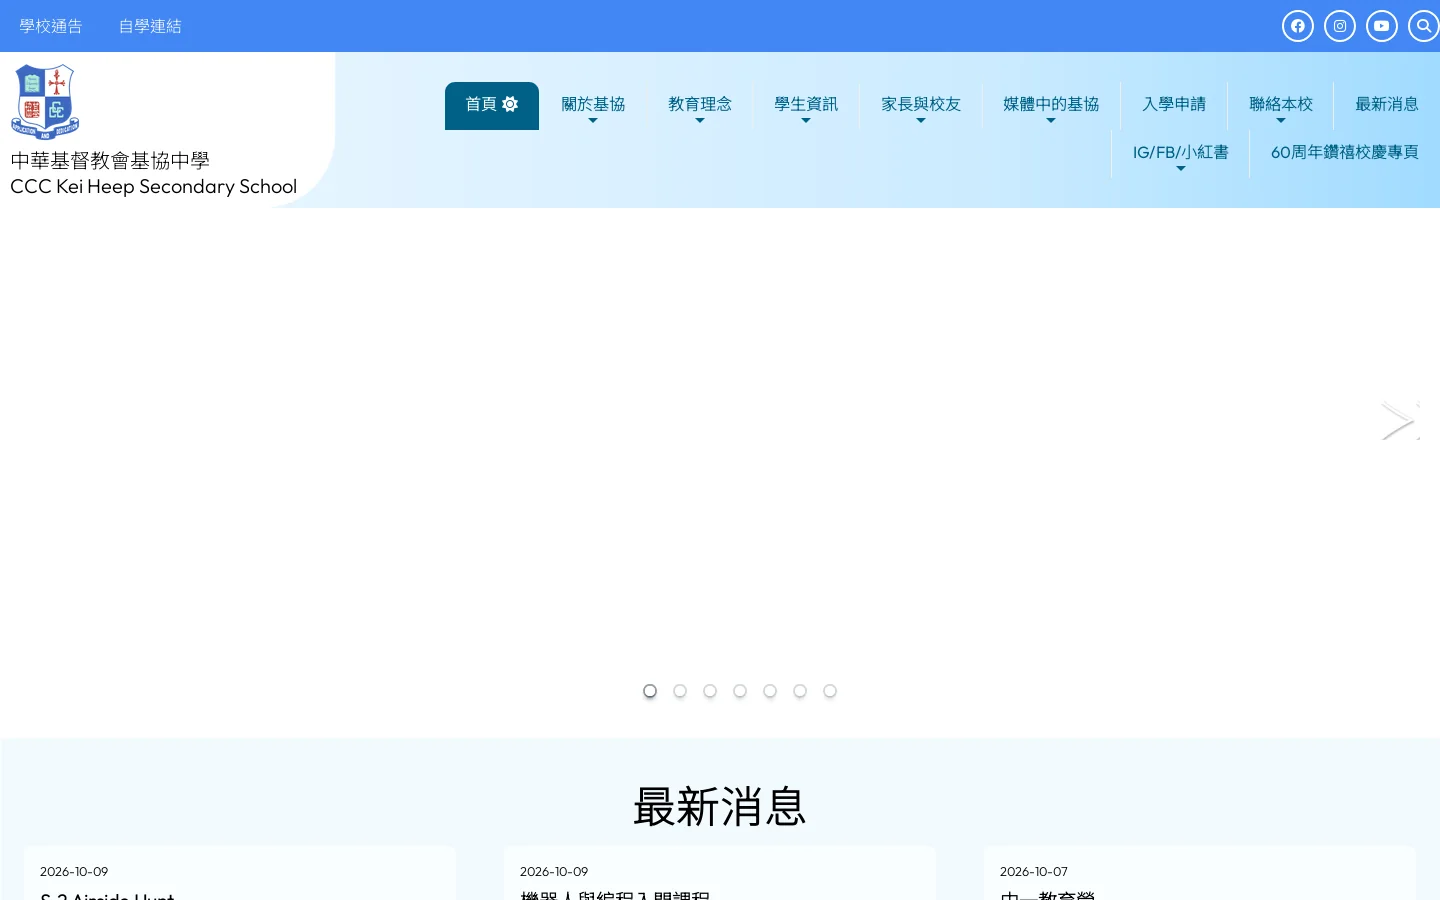Open the school's YouTube channel icon

click(1382, 26)
